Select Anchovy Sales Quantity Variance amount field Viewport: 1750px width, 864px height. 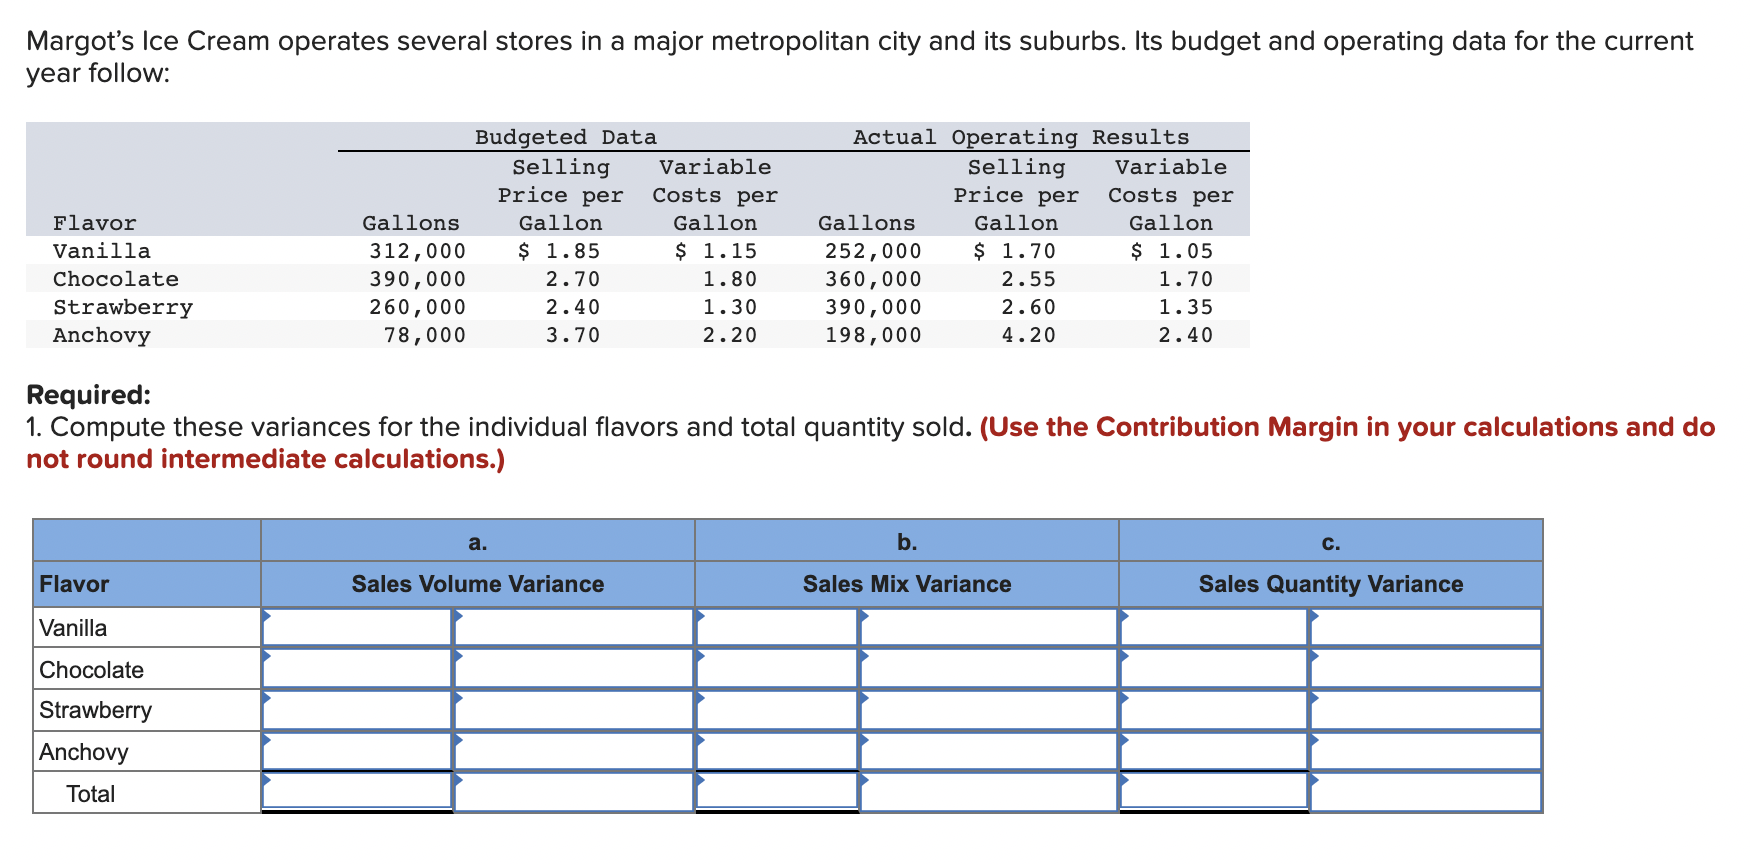[x=1214, y=751]
